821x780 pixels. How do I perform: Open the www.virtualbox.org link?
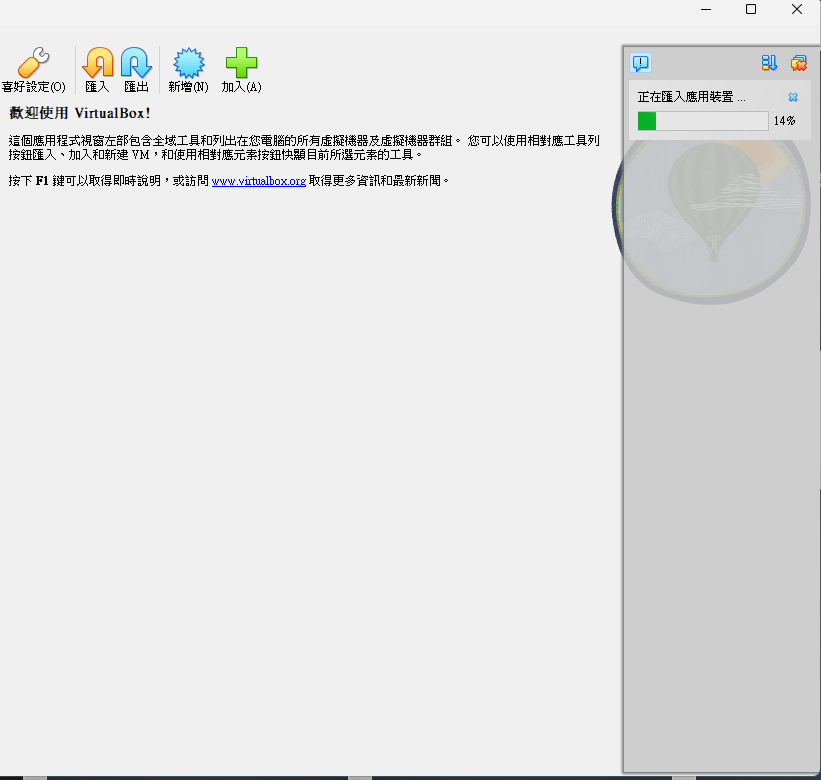(x=259, y=181)
